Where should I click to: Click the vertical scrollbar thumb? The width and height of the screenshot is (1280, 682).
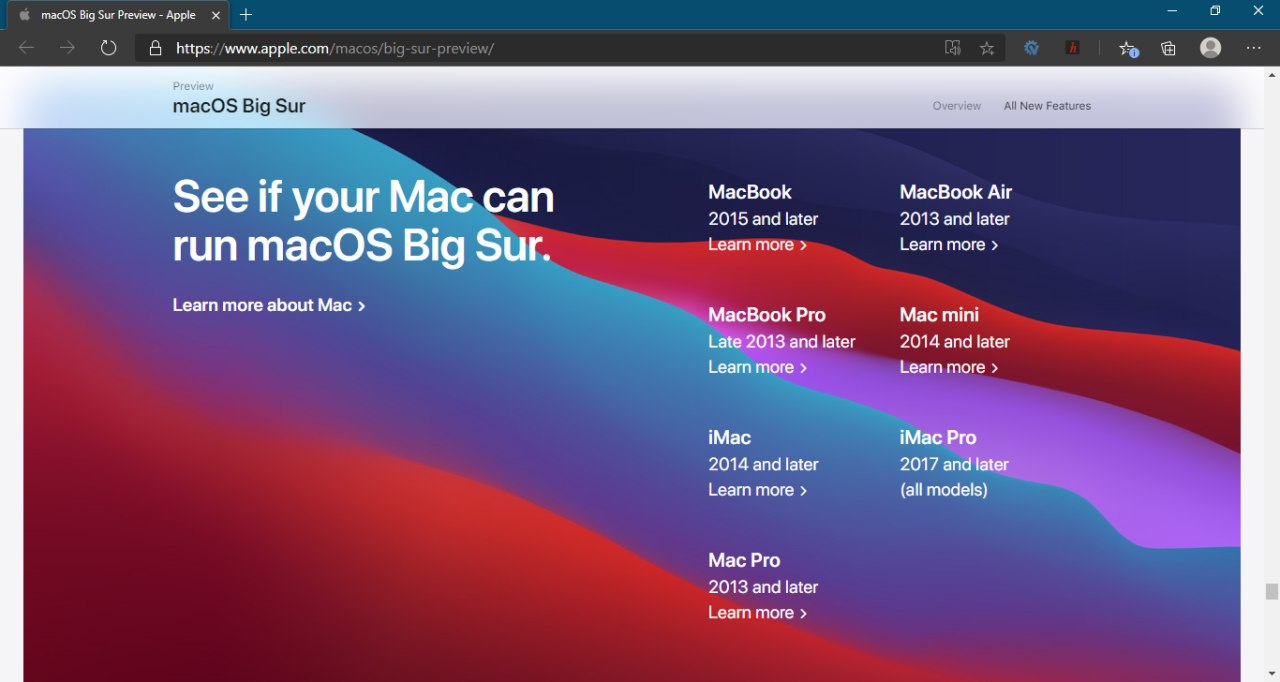[1272, 592]
